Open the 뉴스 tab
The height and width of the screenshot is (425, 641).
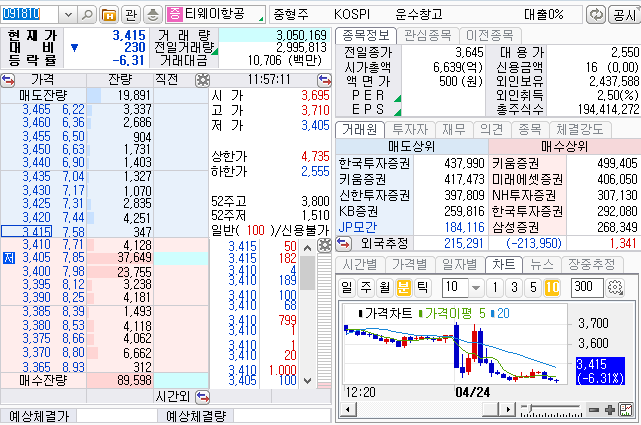pos(542,265)
